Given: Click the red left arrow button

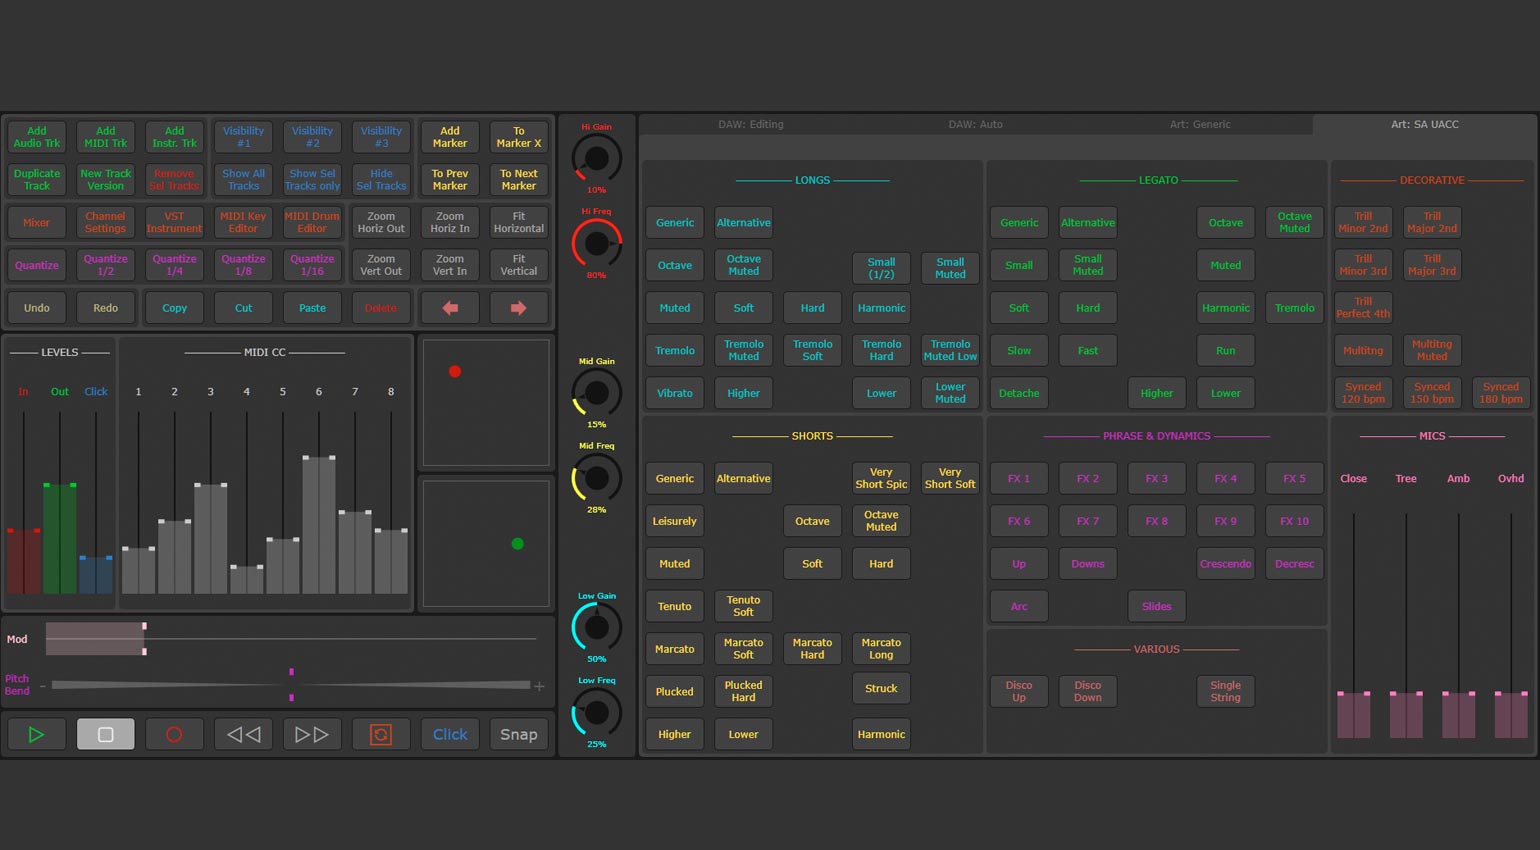Looking at the screenshot, I should (450, 308).
